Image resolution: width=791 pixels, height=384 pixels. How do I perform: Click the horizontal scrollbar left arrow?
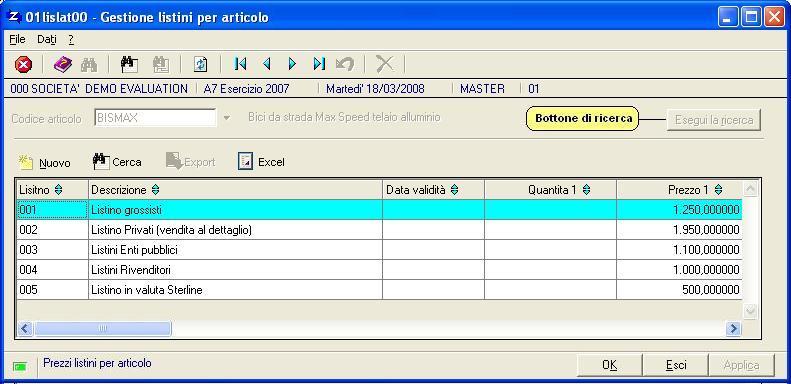coord(25,329)
